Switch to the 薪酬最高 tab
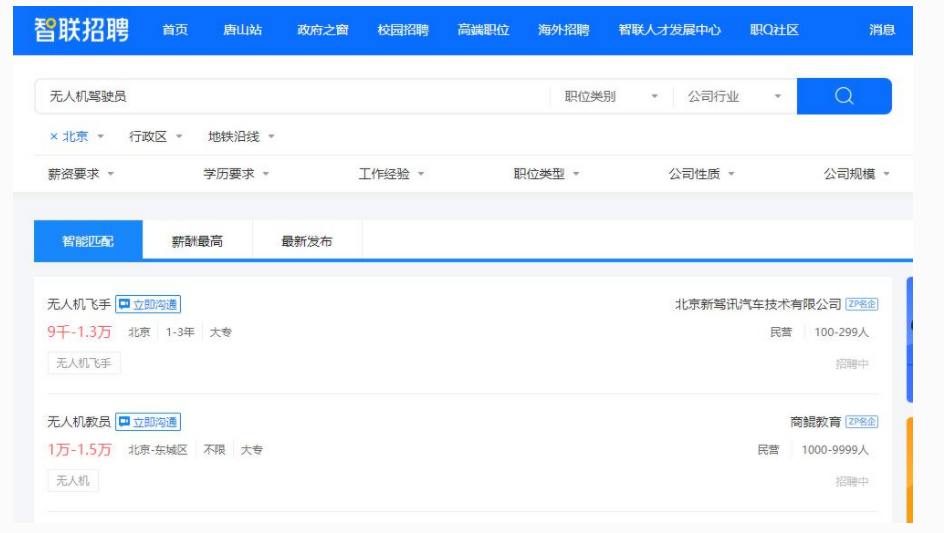 [x=197, y=241]
